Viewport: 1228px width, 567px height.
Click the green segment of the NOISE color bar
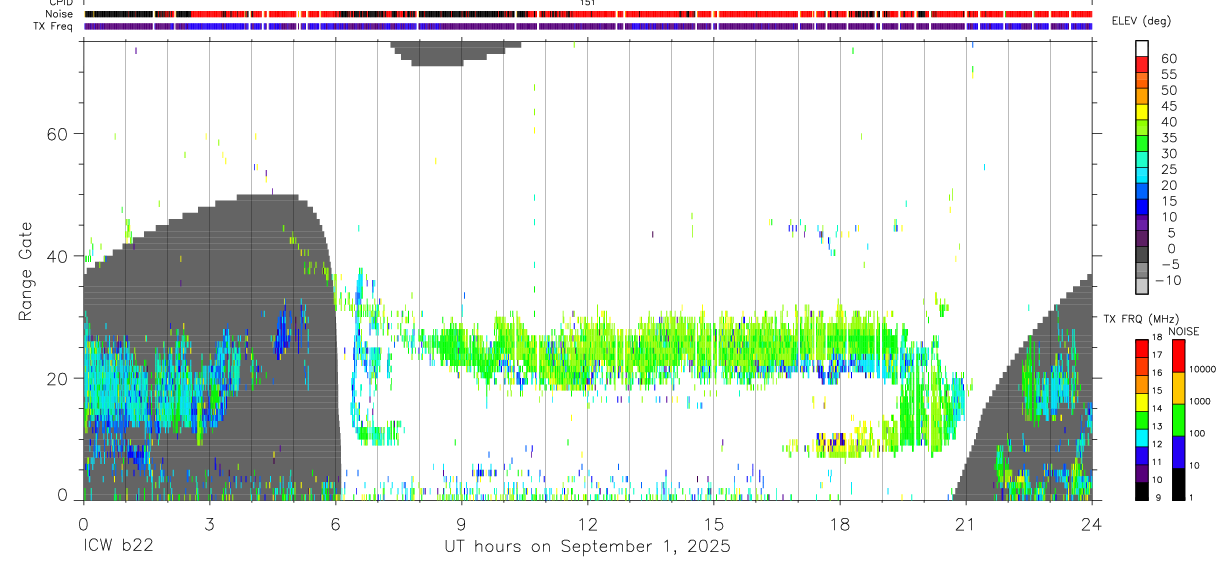[1179, 419]
